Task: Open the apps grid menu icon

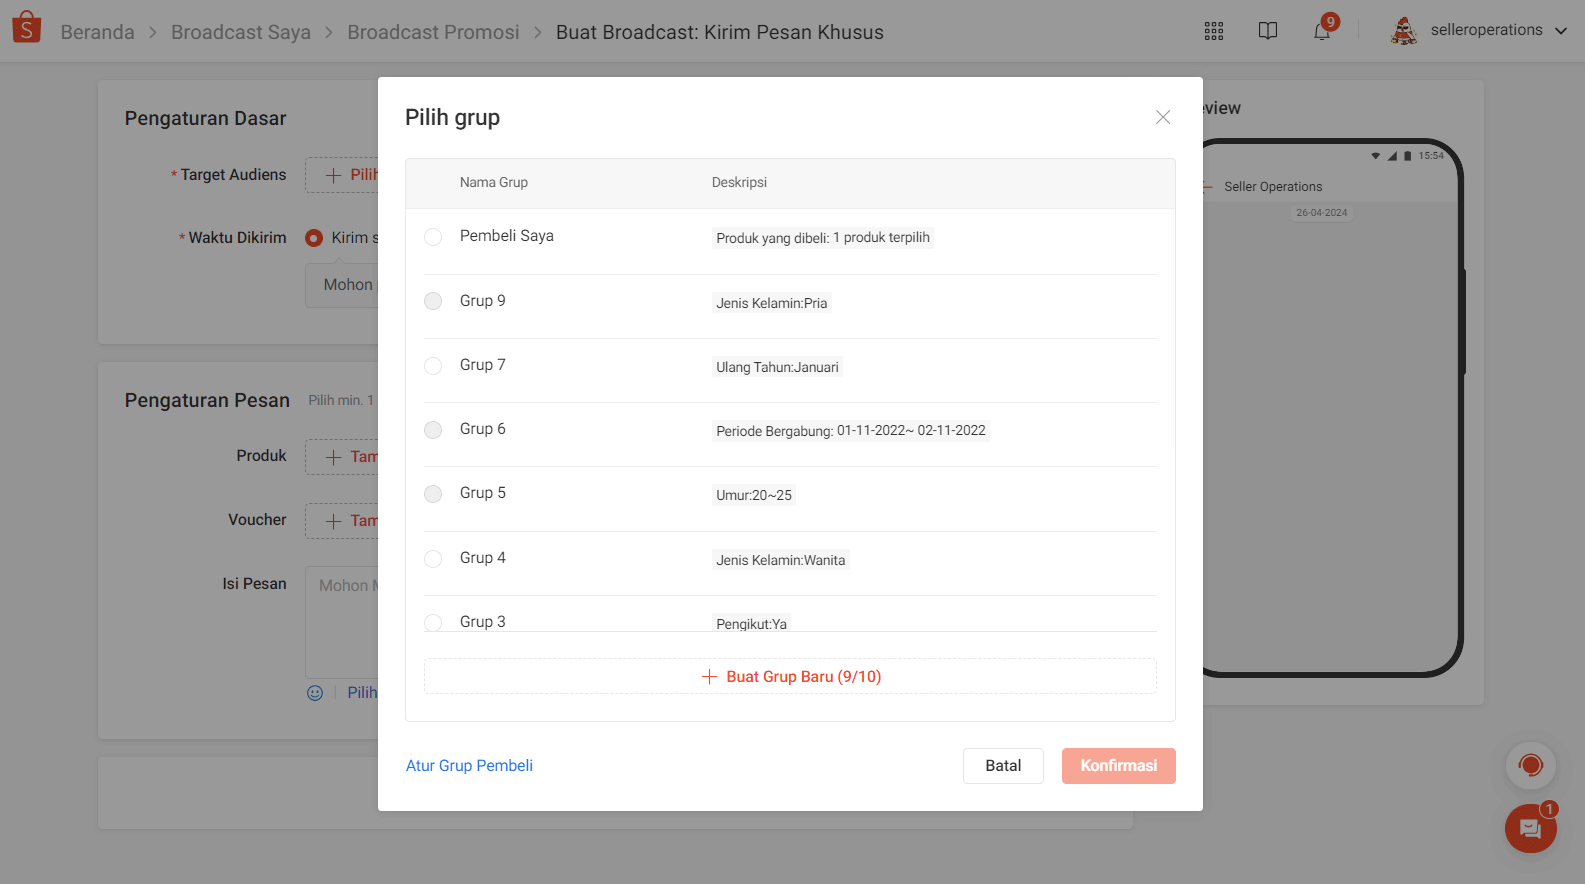Action: 1214,31
